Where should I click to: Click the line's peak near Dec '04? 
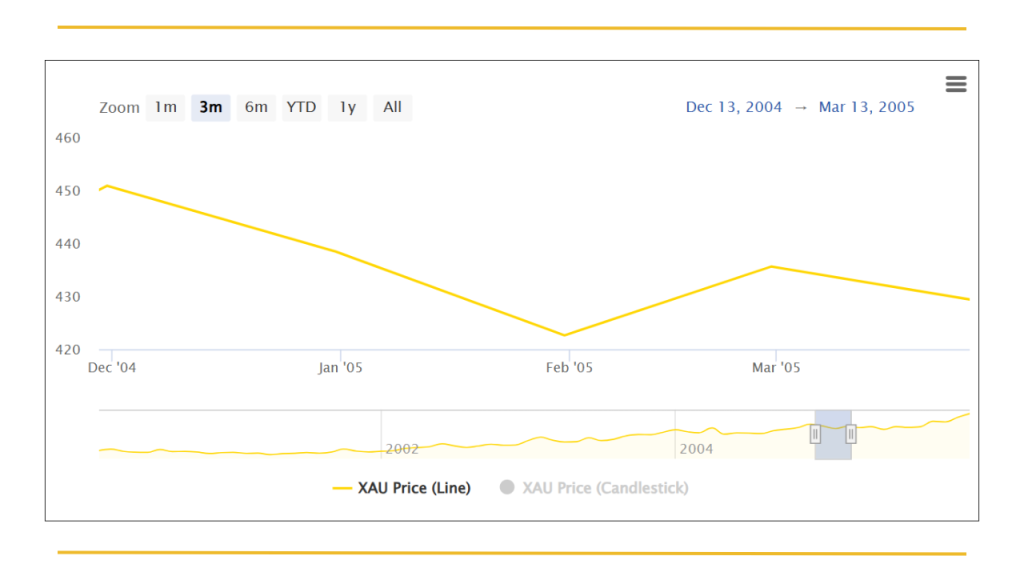107,185
